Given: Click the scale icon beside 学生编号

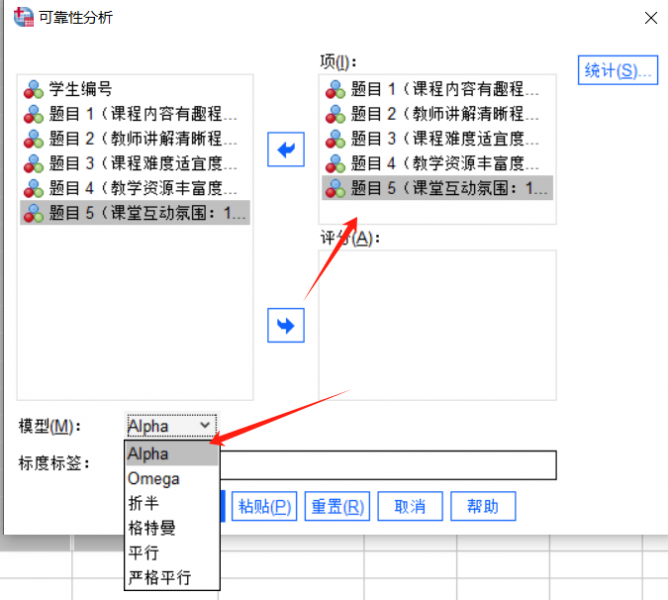Looking at the screenshot, I should [34, 89].
